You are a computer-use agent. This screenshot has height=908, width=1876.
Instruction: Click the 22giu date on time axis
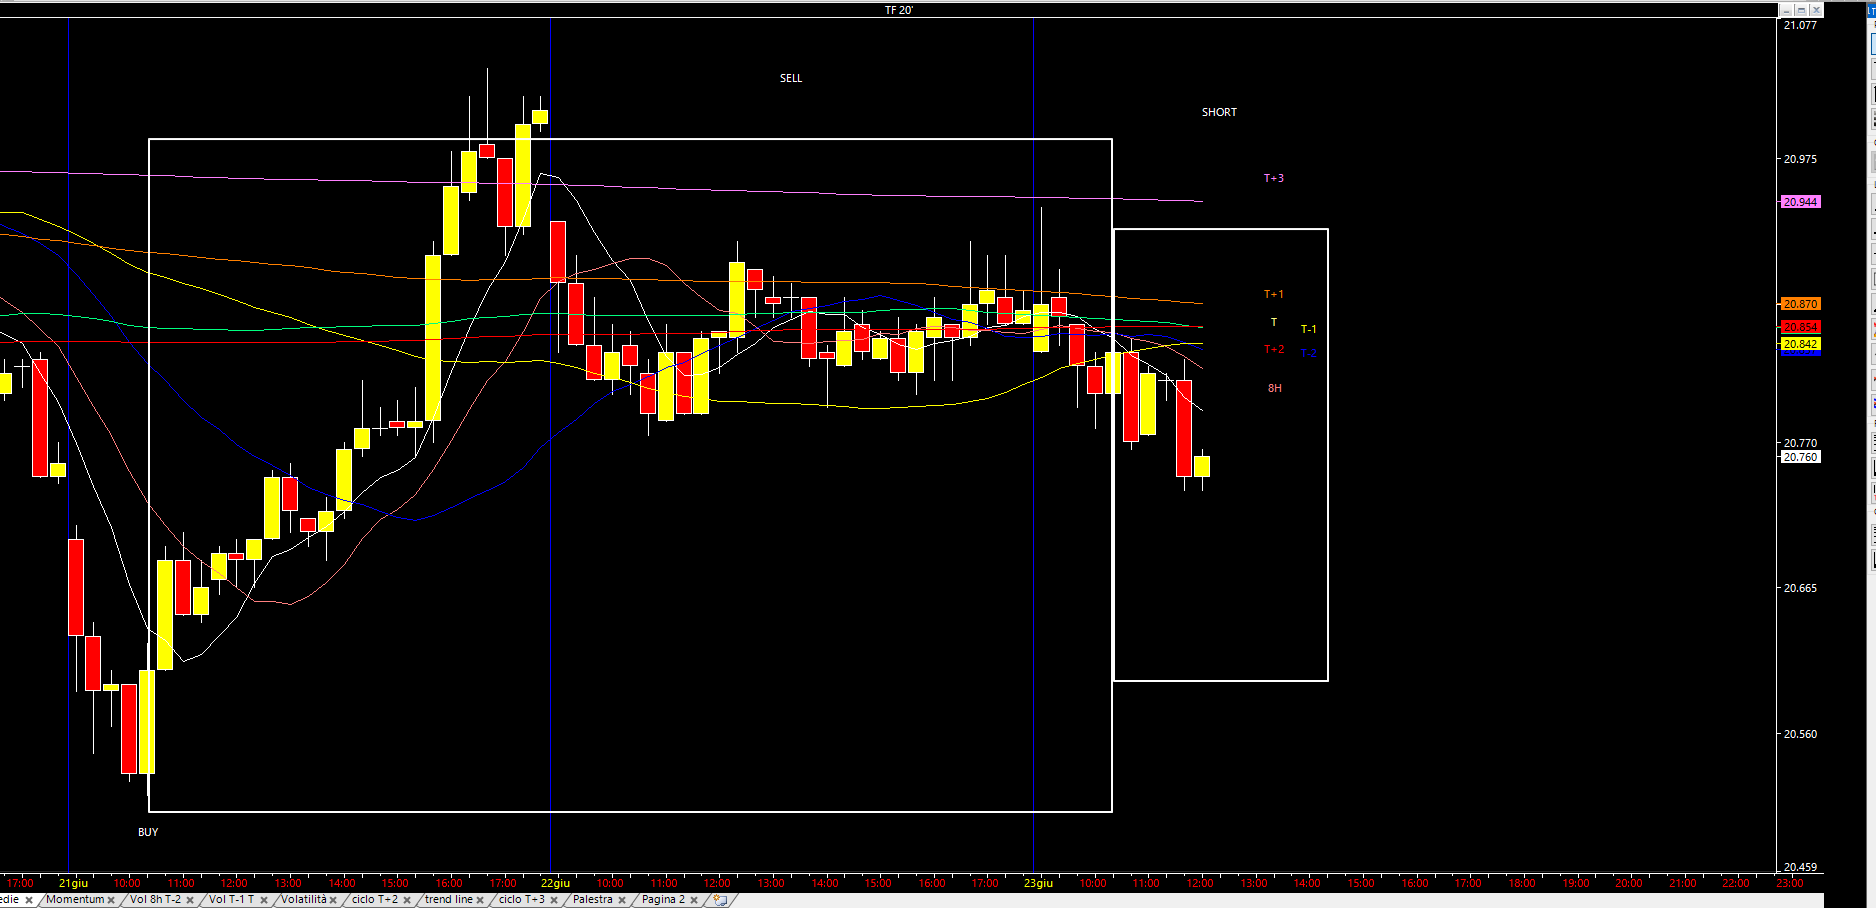click(x=555, y=883)
